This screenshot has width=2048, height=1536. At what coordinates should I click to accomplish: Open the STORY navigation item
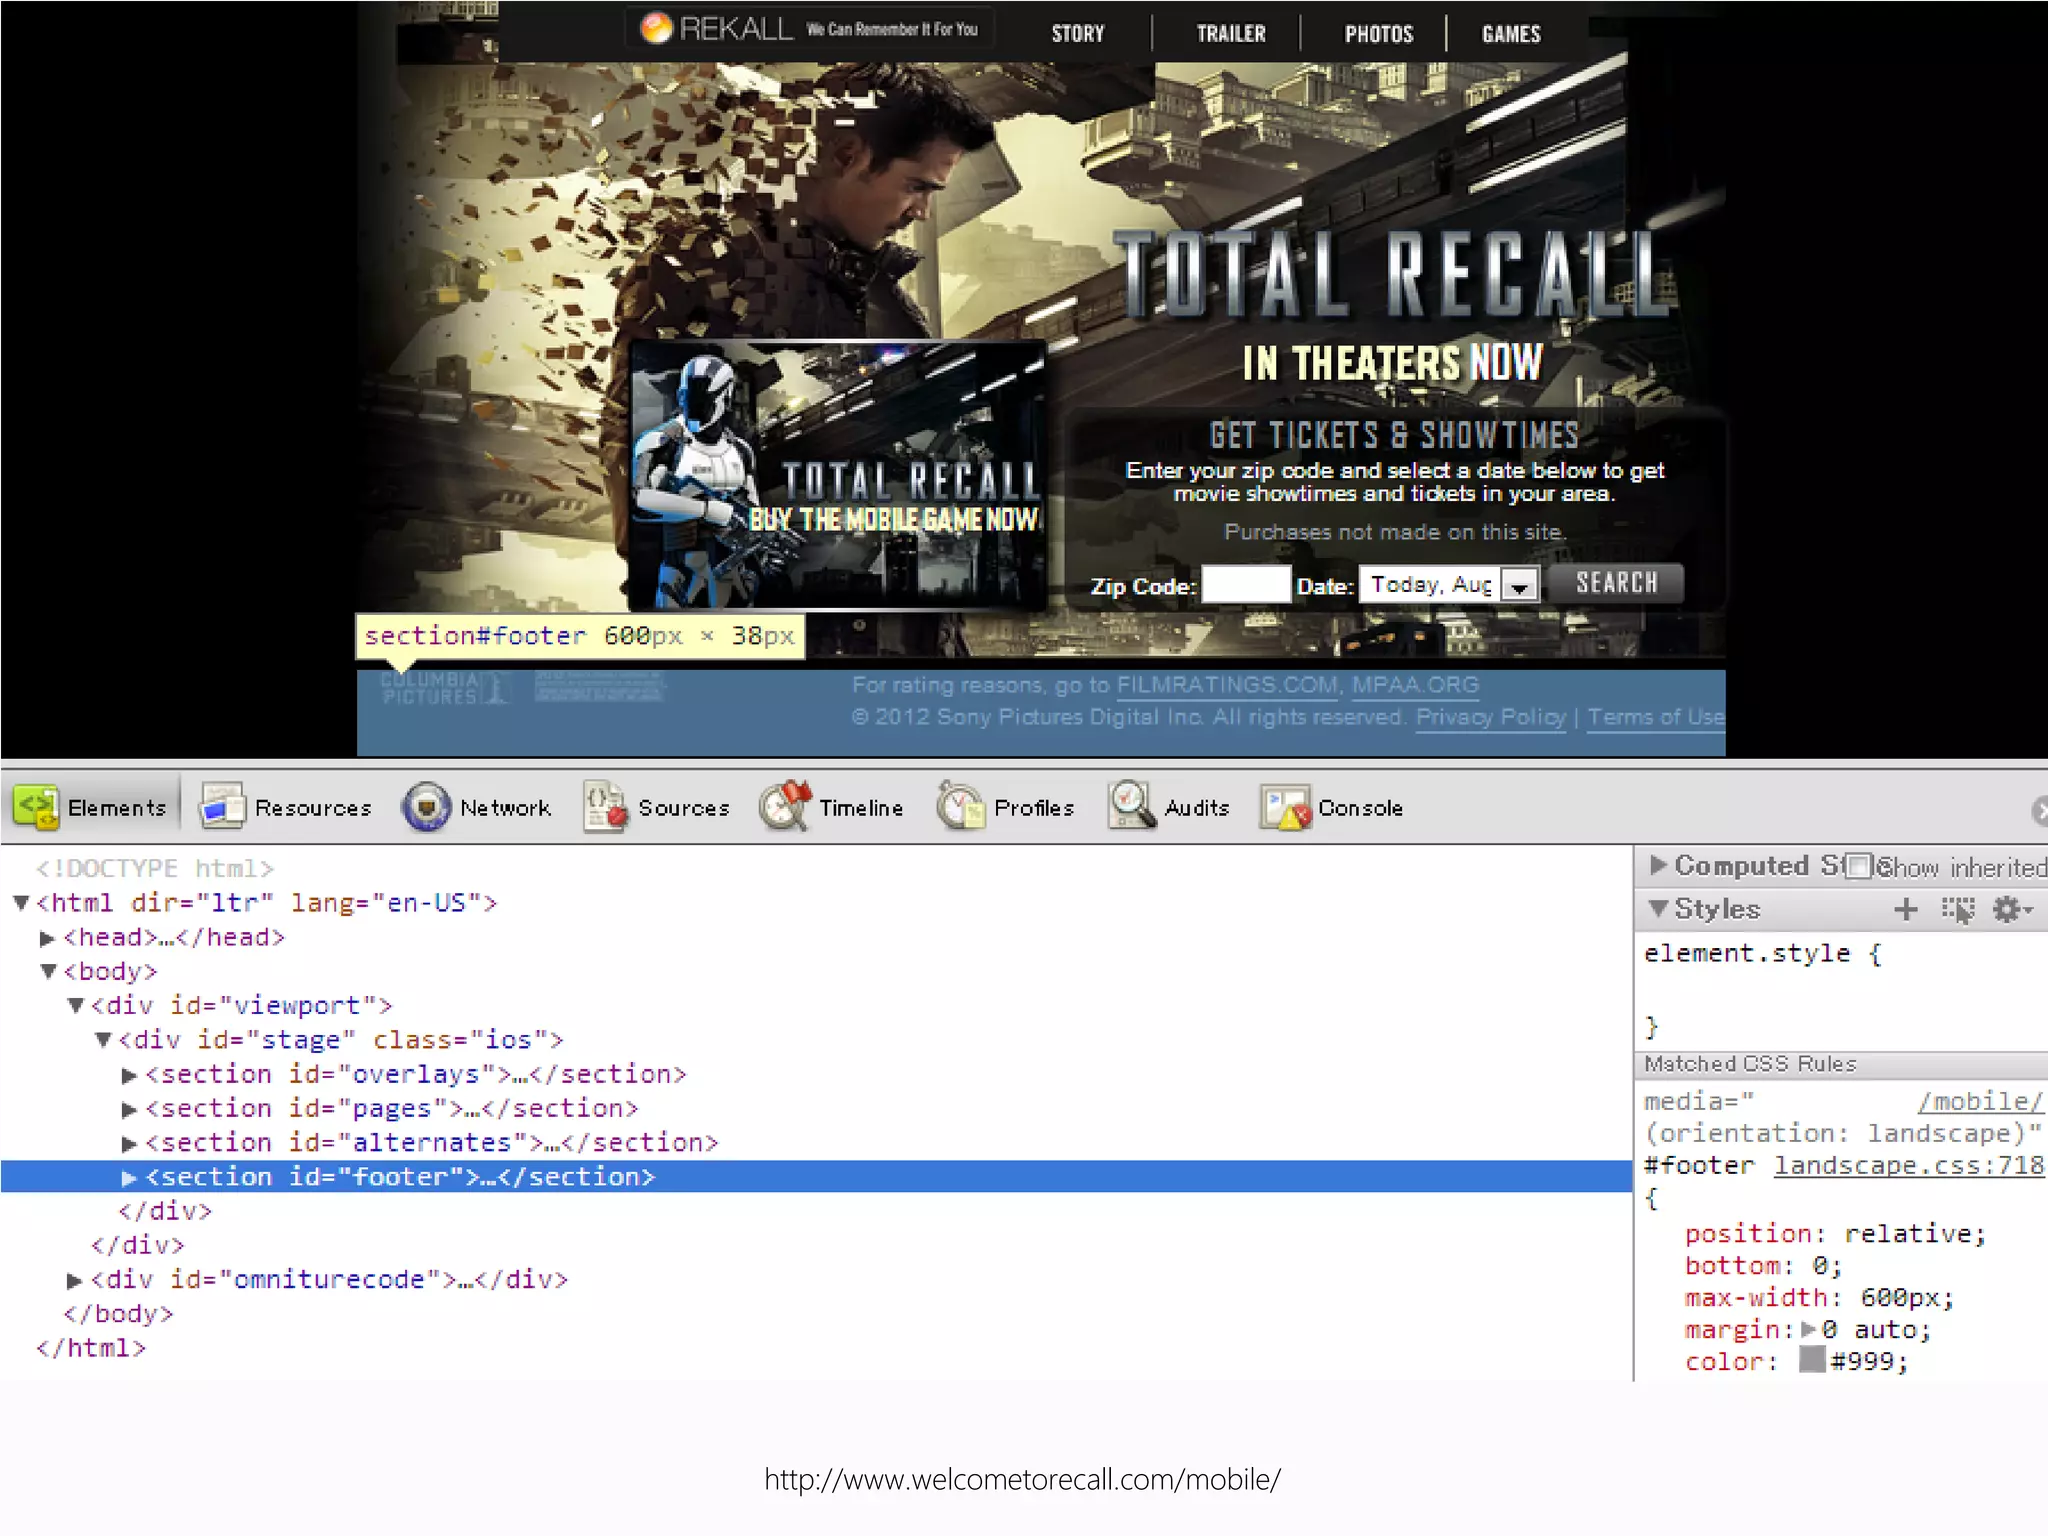(1078, 34)
